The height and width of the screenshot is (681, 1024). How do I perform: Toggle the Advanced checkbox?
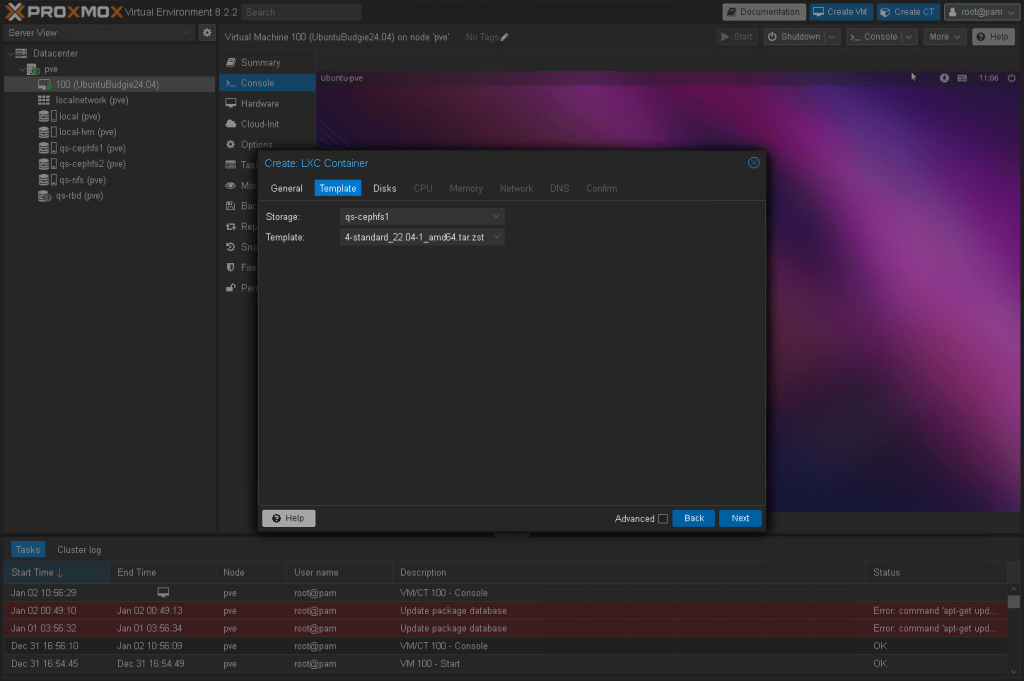click(663, 519)
